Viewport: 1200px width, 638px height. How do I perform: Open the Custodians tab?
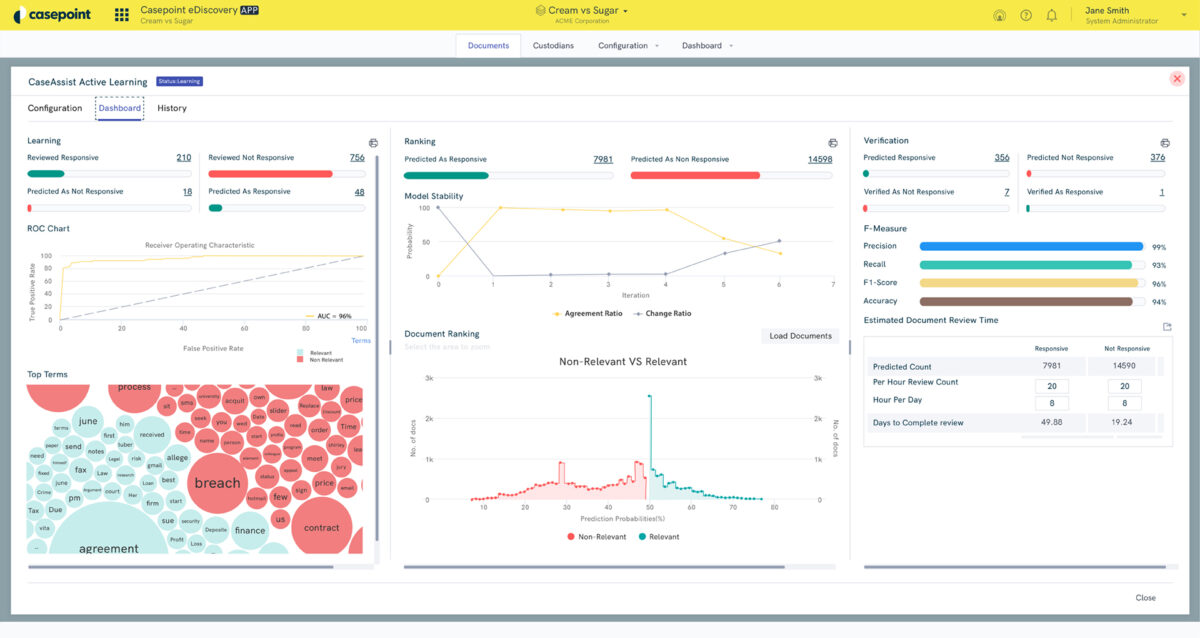point(552,45)
